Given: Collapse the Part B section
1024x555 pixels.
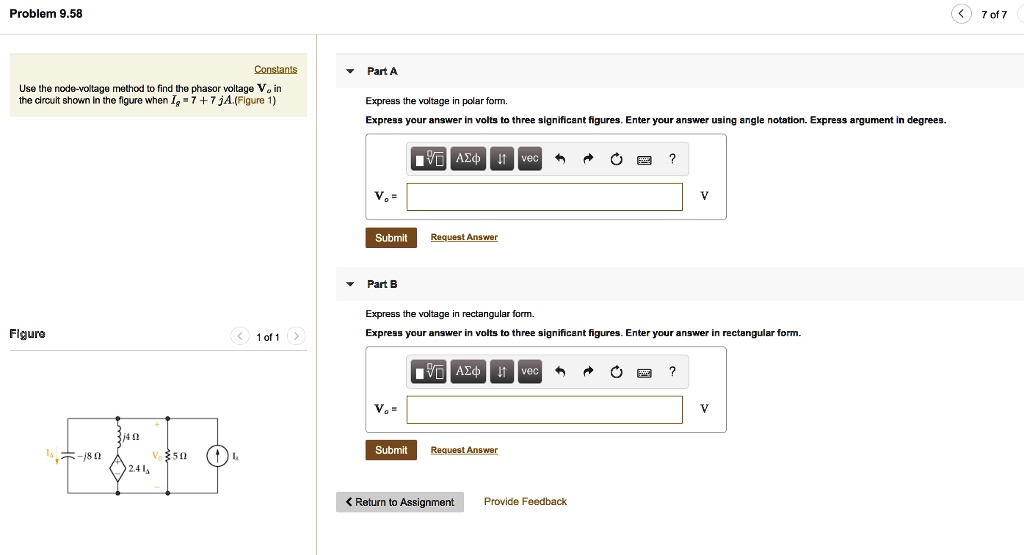Looking at the screenshot, I should pos(350,284).
